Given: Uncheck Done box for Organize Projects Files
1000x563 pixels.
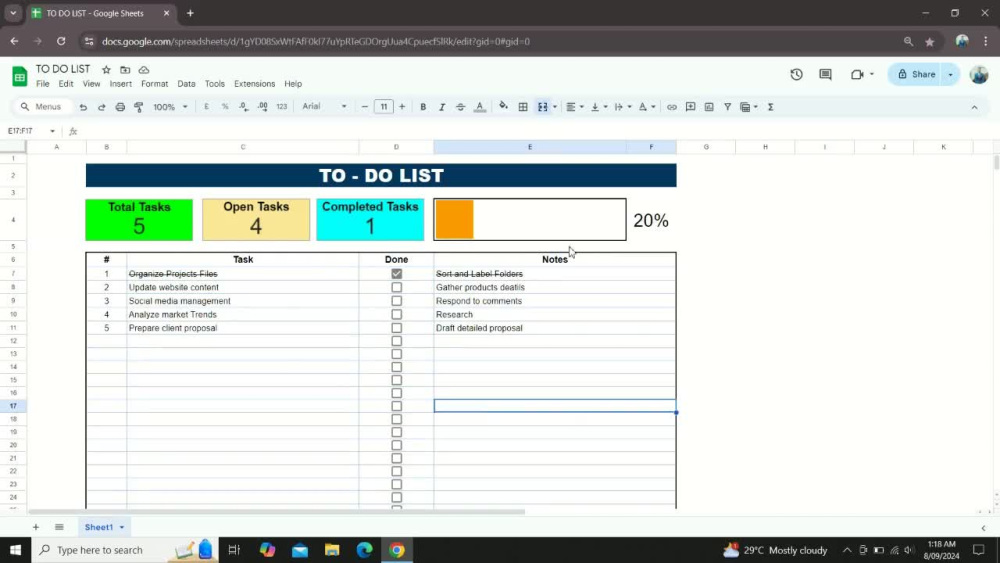Looking at the screenshot, I should click(x=397, y=274).
